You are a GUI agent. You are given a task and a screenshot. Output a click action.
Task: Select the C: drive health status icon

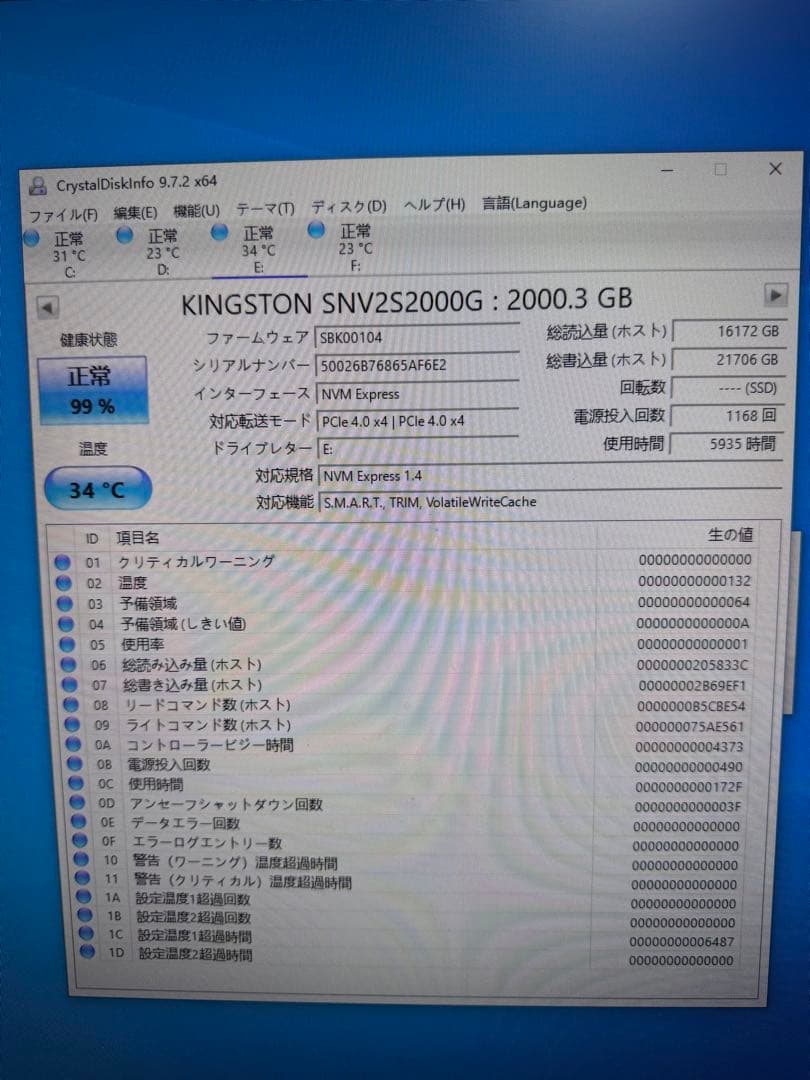(31, 234)
